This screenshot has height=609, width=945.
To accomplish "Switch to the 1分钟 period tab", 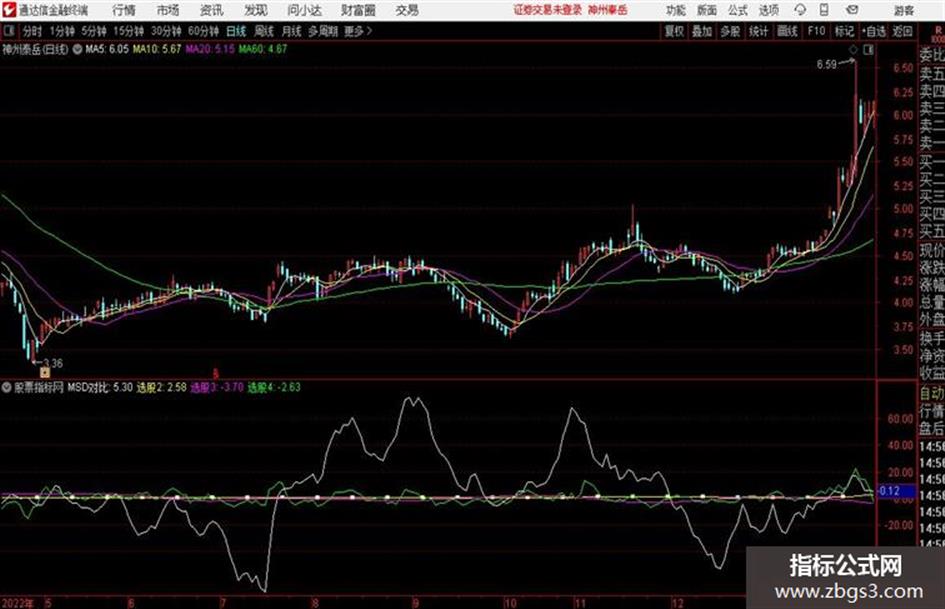I will pyautogui.click(x=62, y=31).
